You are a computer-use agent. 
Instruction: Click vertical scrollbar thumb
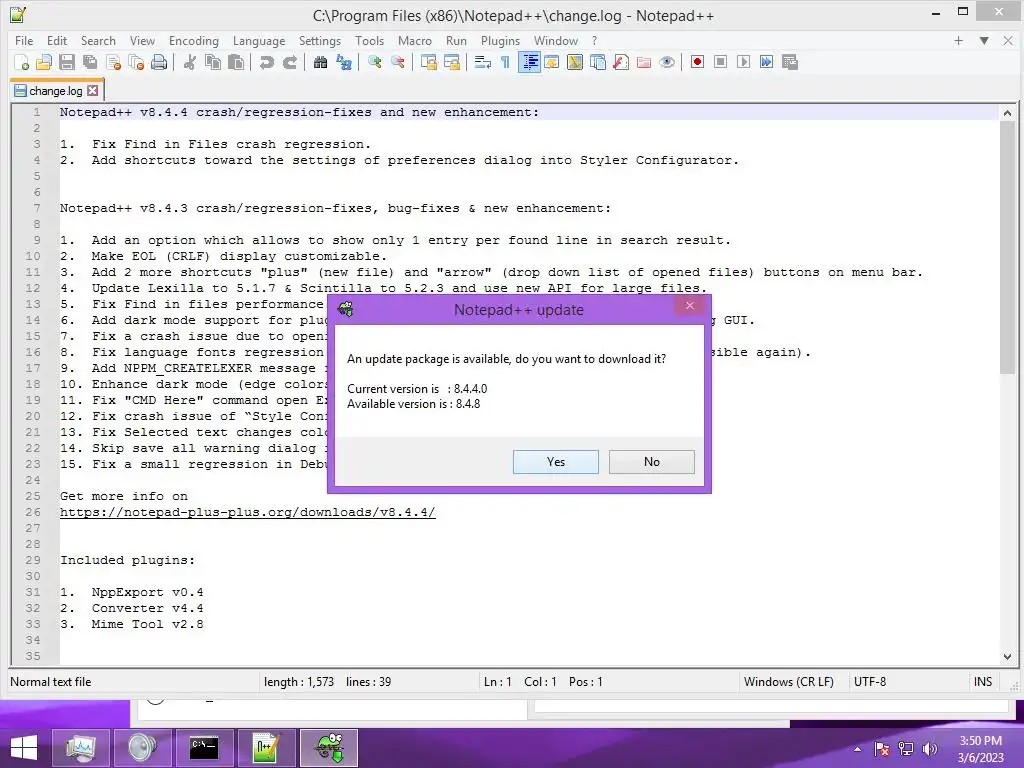[1007, 248]
